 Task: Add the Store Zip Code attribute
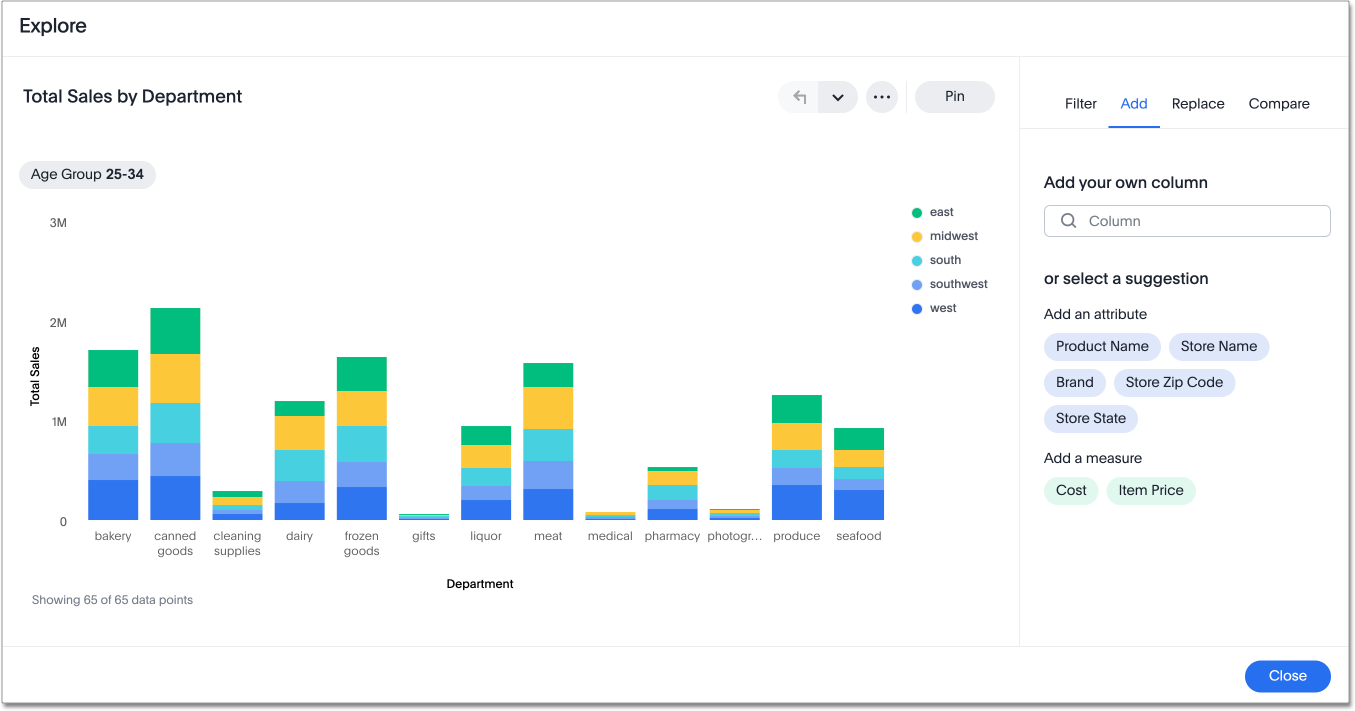click(1174, 383)
